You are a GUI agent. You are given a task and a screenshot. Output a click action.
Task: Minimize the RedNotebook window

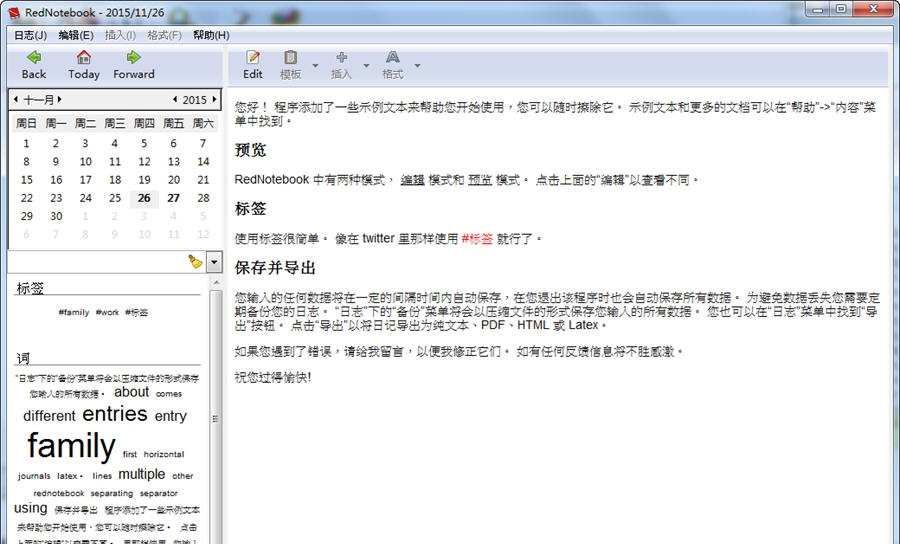[818, 9]
